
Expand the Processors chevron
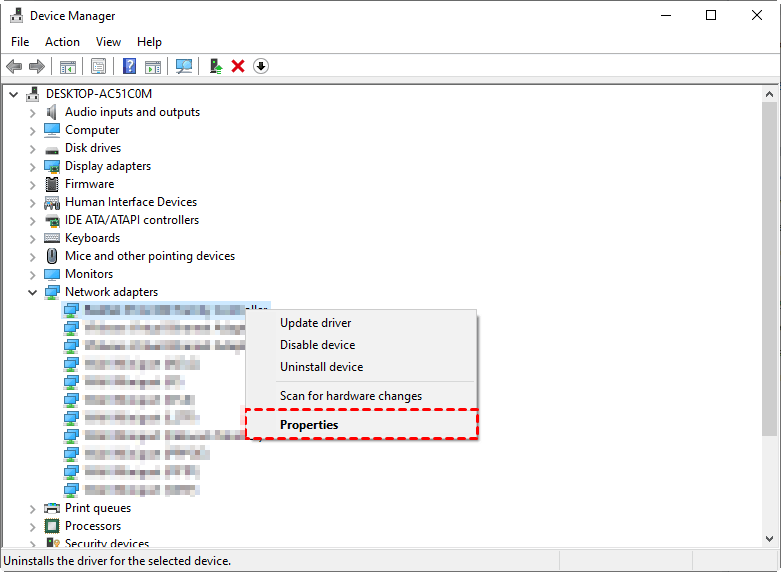(x=33, y=527)
